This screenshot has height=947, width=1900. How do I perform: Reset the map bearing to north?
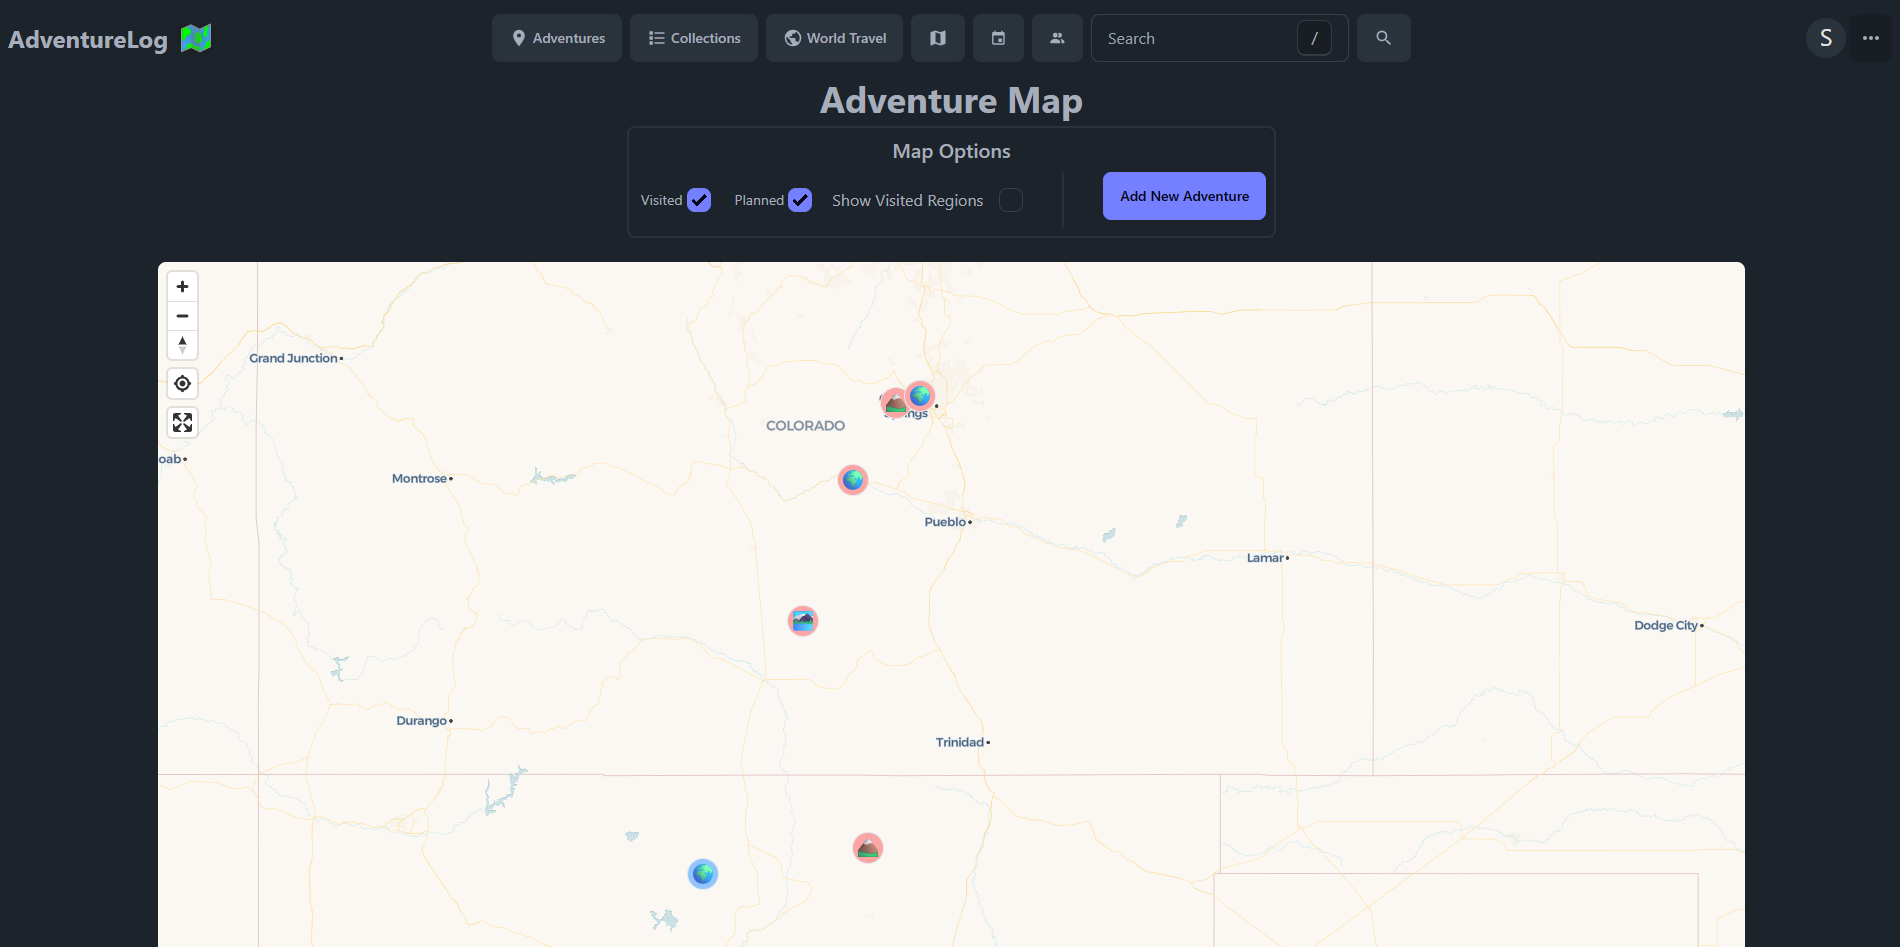coord(182,345)
